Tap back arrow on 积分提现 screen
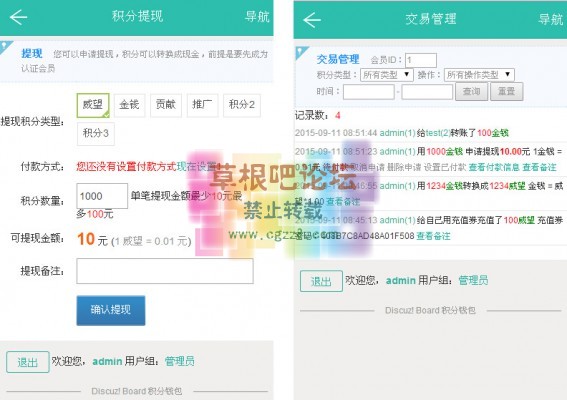This screenshot has height=400, width=567. point(18,17)
